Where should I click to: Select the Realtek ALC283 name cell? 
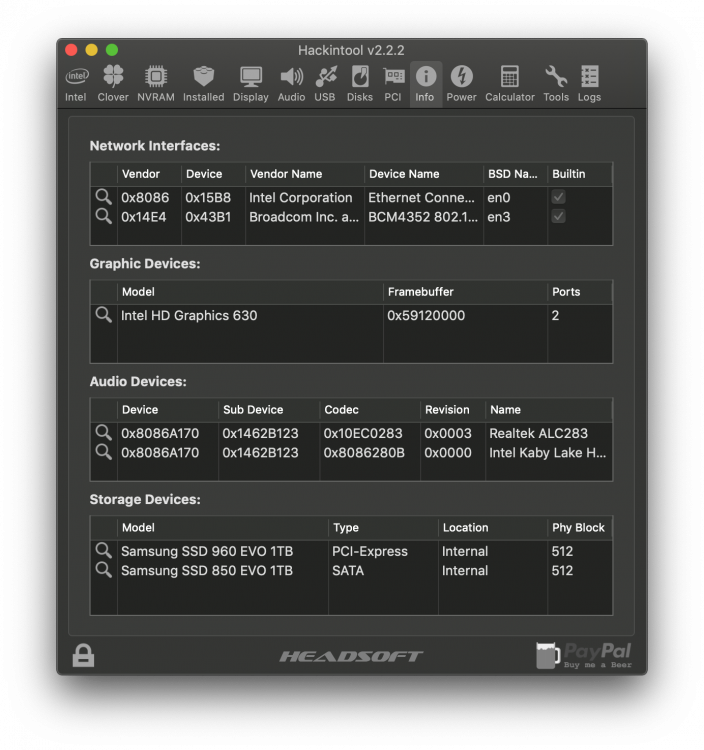pyautogui.click(x=539, y=433)
